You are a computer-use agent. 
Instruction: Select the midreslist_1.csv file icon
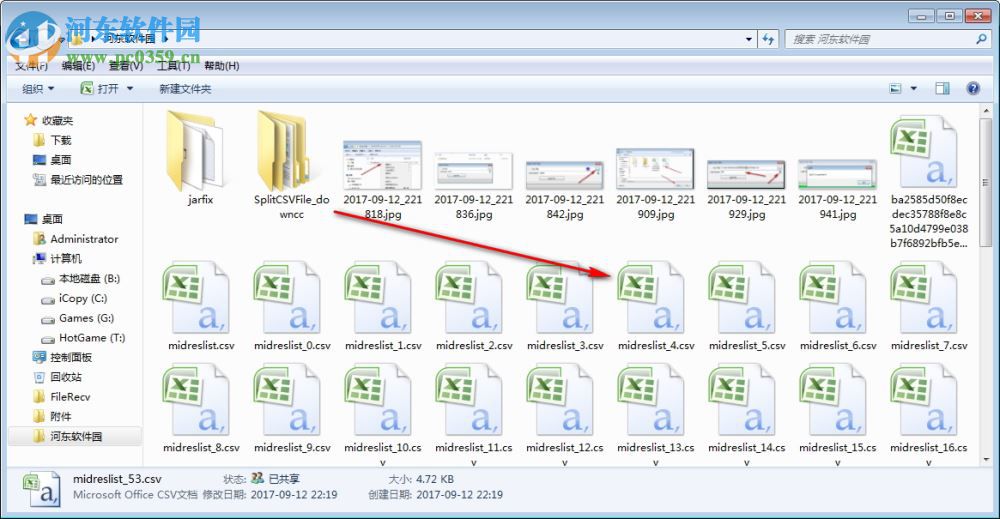[x=378, y=298]
